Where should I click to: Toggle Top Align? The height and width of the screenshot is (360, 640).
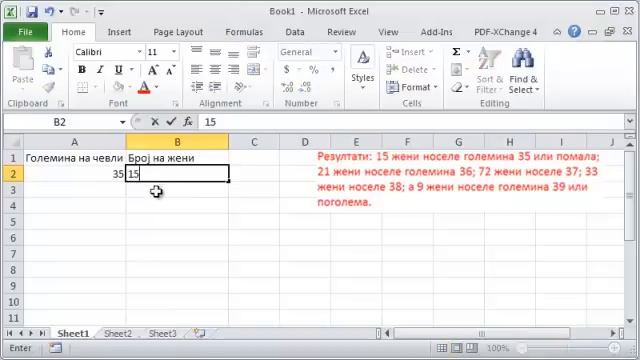[197, 51]
